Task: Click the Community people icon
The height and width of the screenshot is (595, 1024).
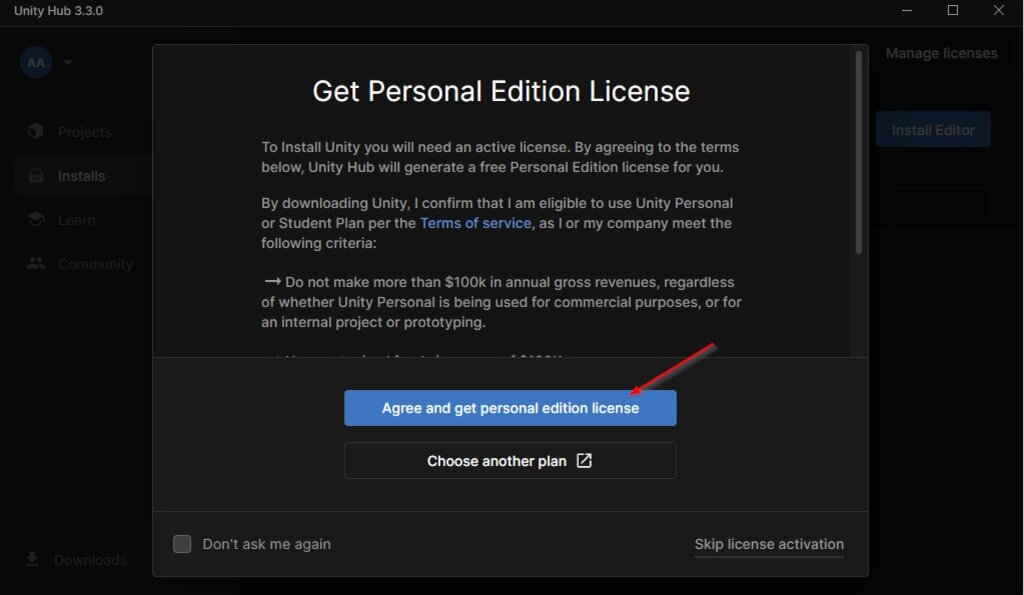Action: [36, 263]
